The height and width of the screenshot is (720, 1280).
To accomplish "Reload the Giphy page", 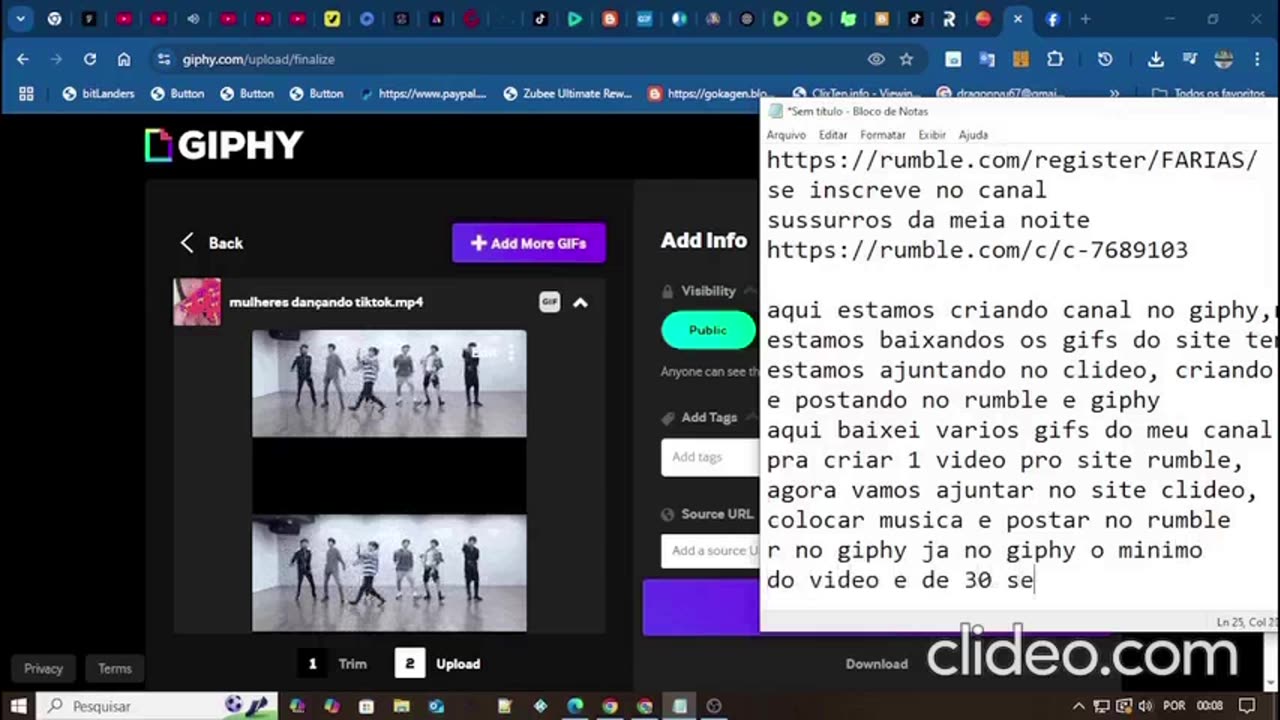I will (90, 59).
